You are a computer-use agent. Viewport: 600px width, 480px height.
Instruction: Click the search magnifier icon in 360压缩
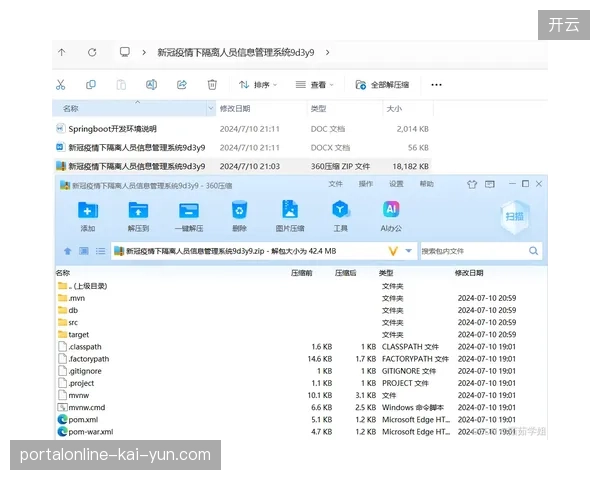[534, 251]
